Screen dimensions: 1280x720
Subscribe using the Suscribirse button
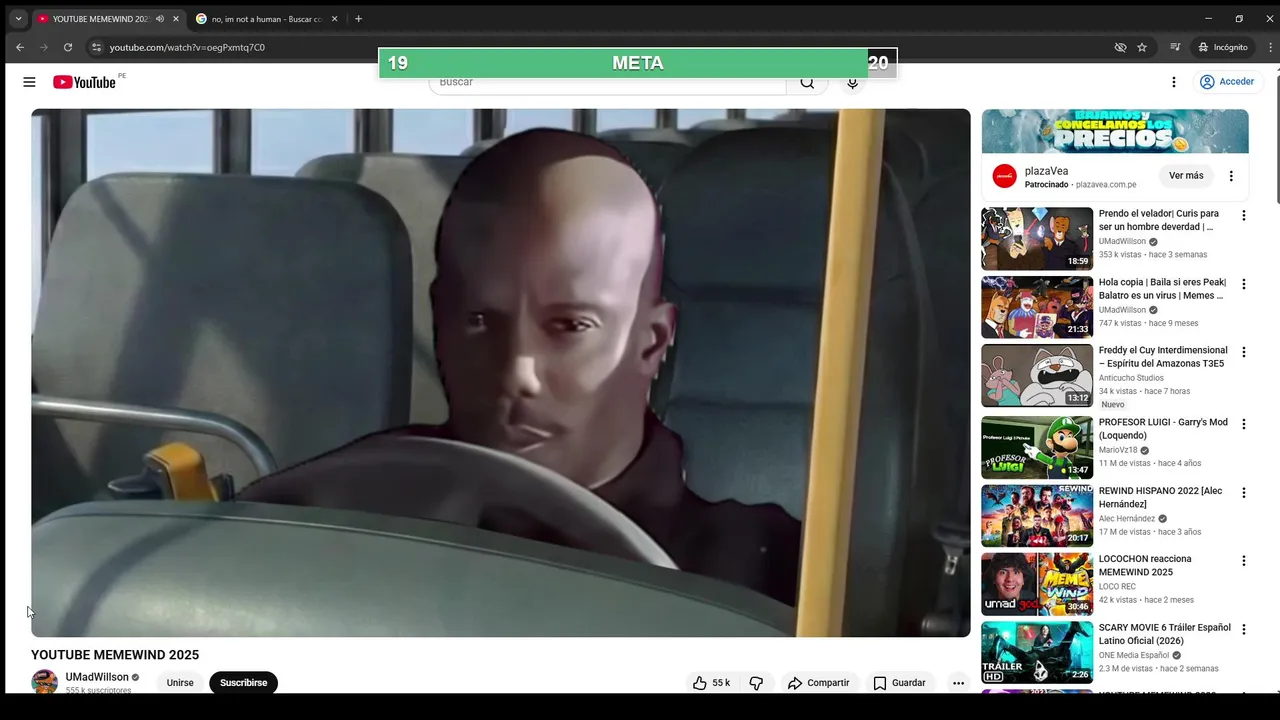243,683
